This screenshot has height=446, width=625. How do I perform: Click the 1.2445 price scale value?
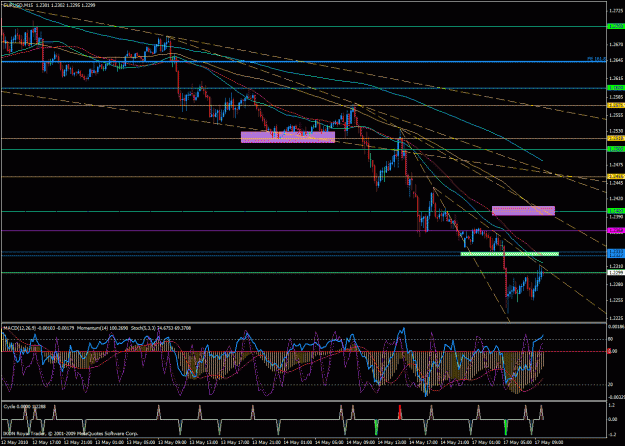[614, 183]
